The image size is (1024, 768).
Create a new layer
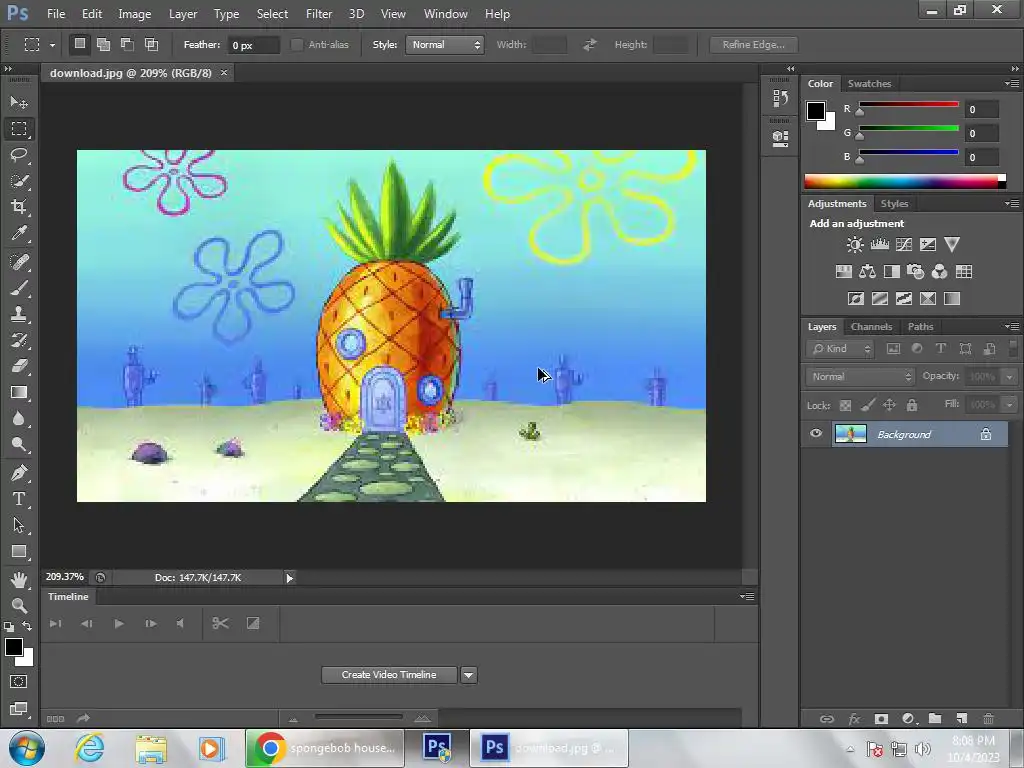pyautogui.click(x=962, y=718)
